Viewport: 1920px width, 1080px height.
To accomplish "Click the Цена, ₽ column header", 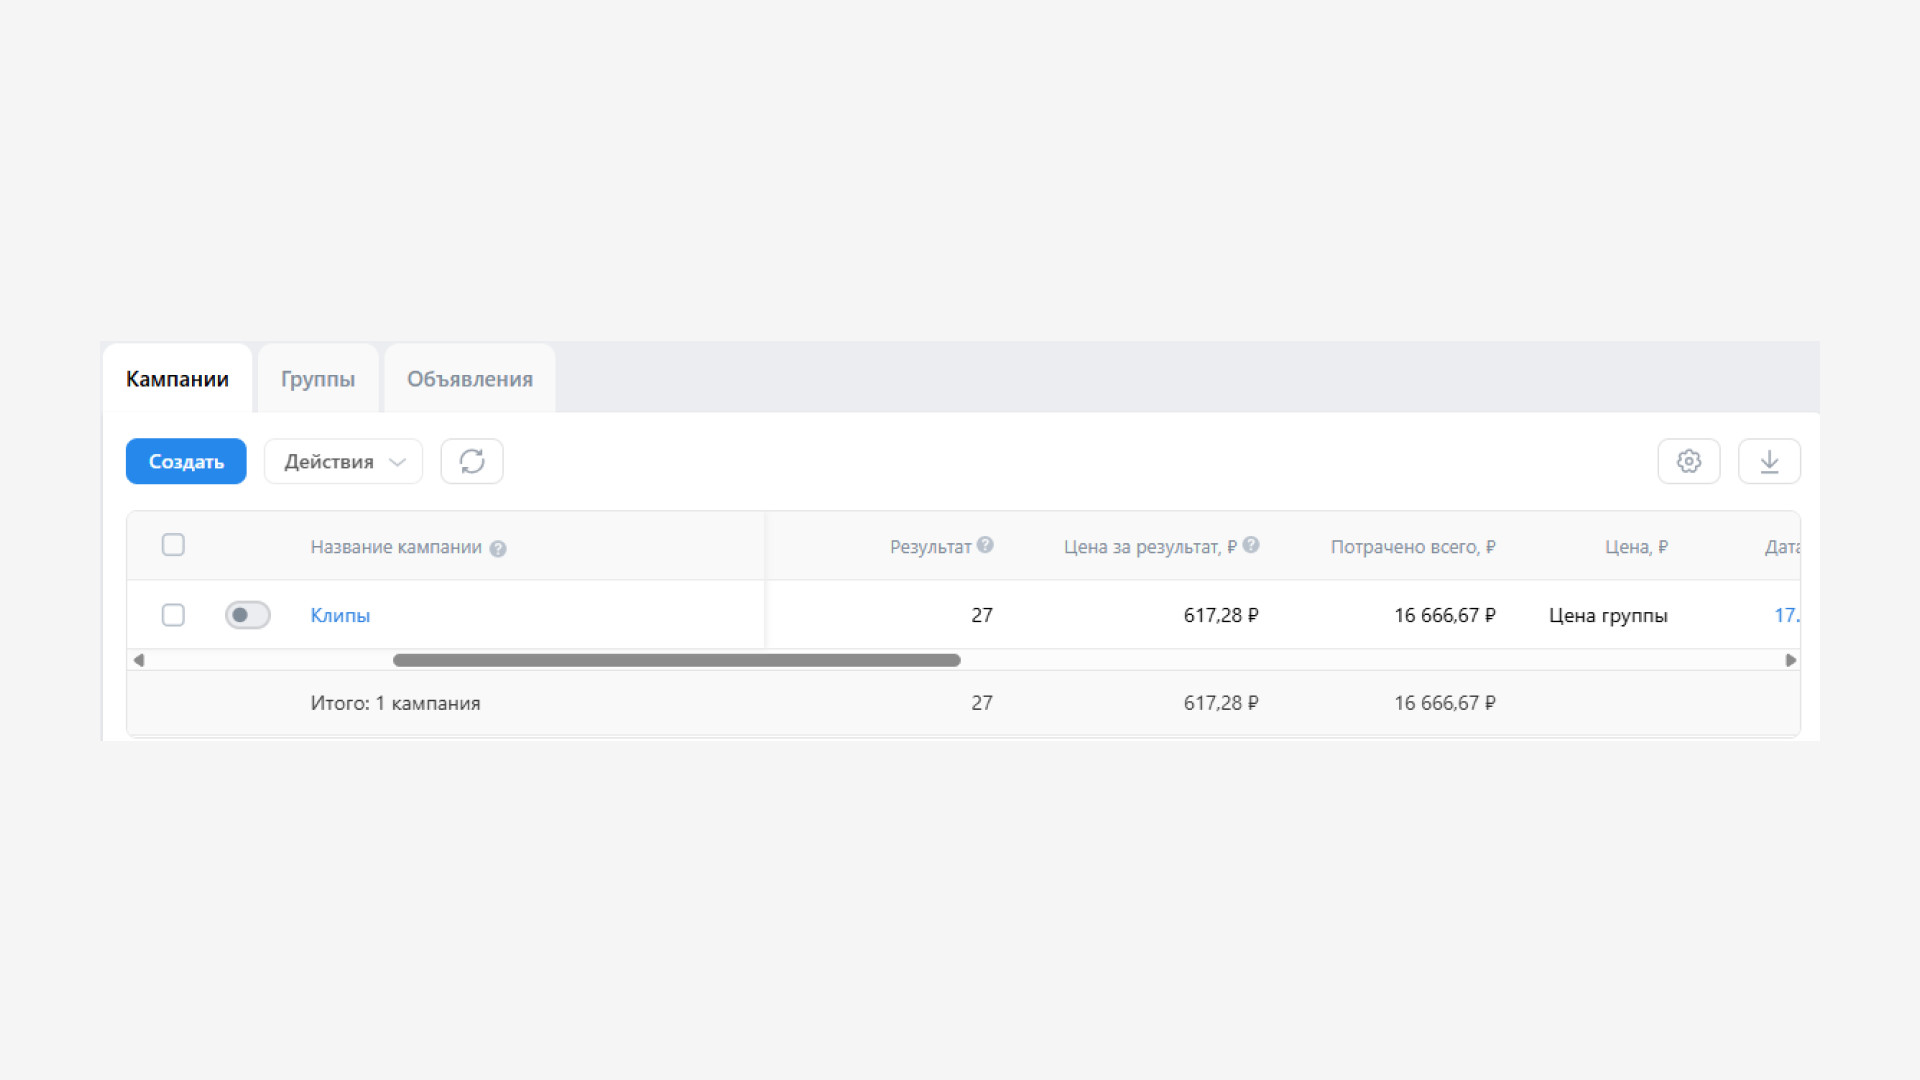I will [x=1636, y=547].
